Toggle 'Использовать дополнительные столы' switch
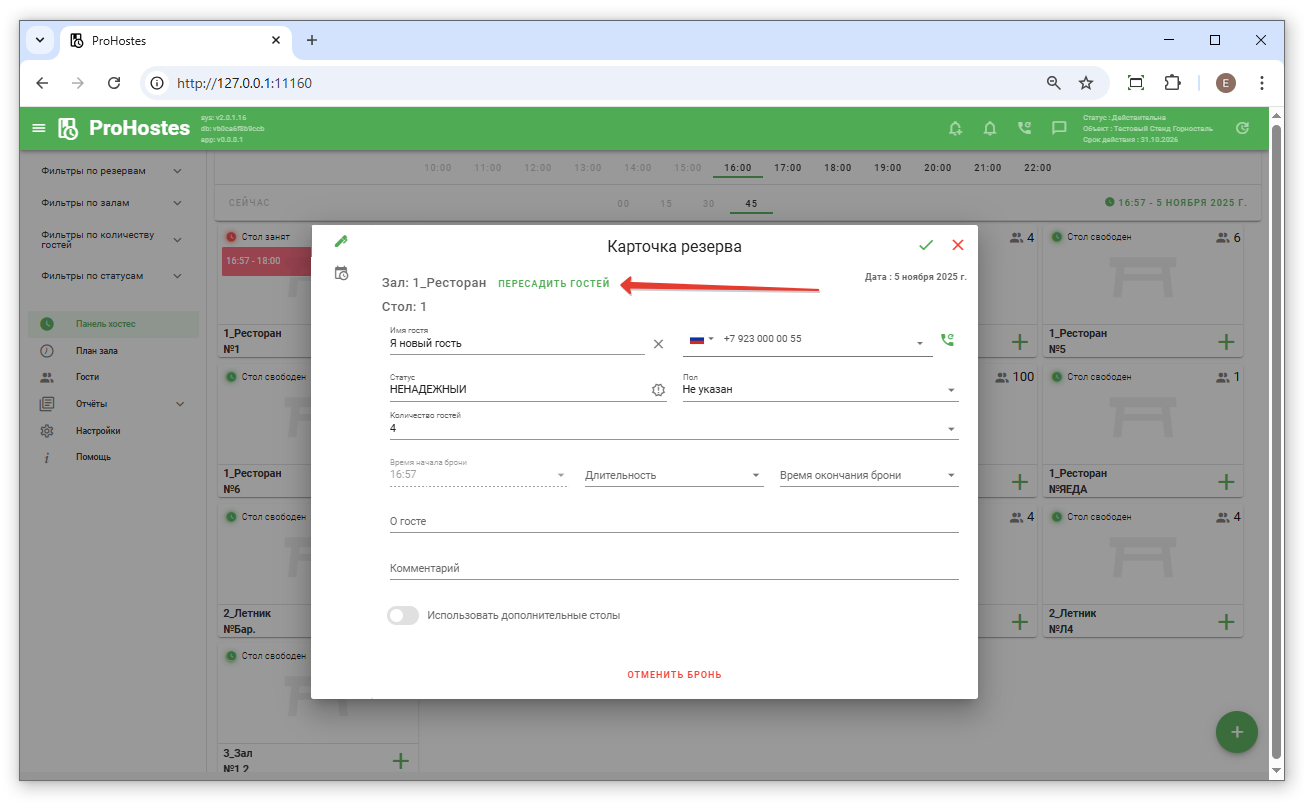Image resolution: width=1305 pixels, height=810 pixels. point(403,616)
